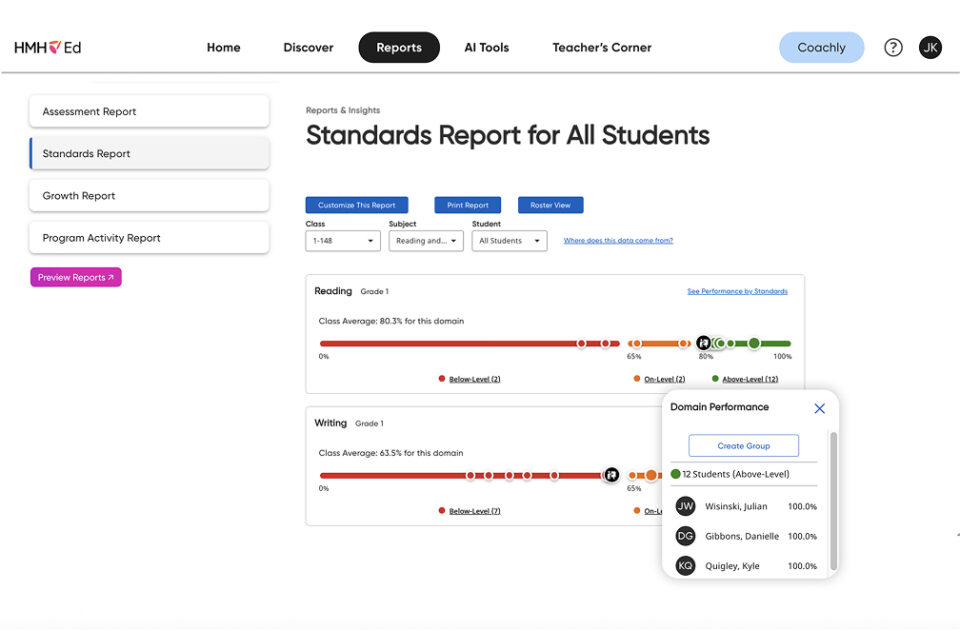This screenshot has width=960, height=630.
Task: Select 'Quigley, Kyle' name in the list
Action: pyautogui.click(x=732, y=566)
